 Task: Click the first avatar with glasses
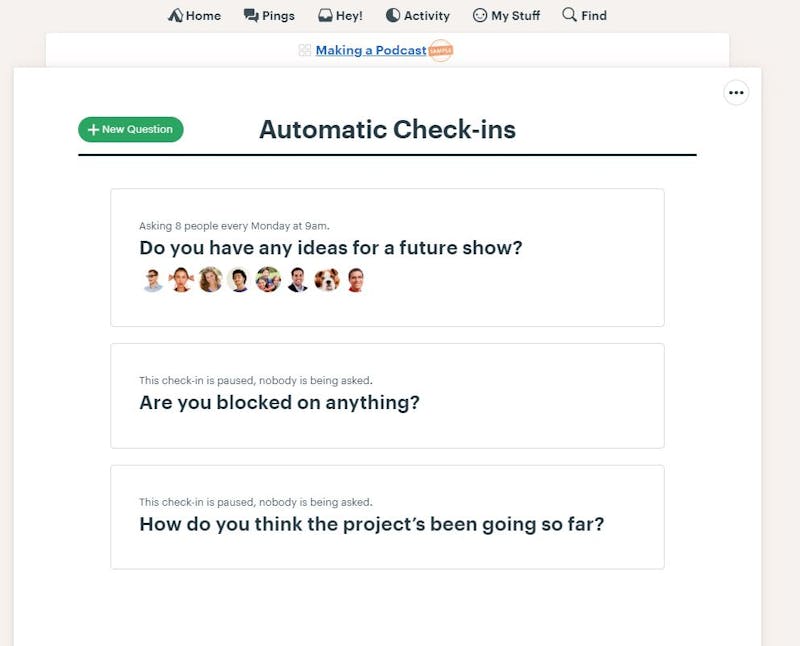[152, 280]
